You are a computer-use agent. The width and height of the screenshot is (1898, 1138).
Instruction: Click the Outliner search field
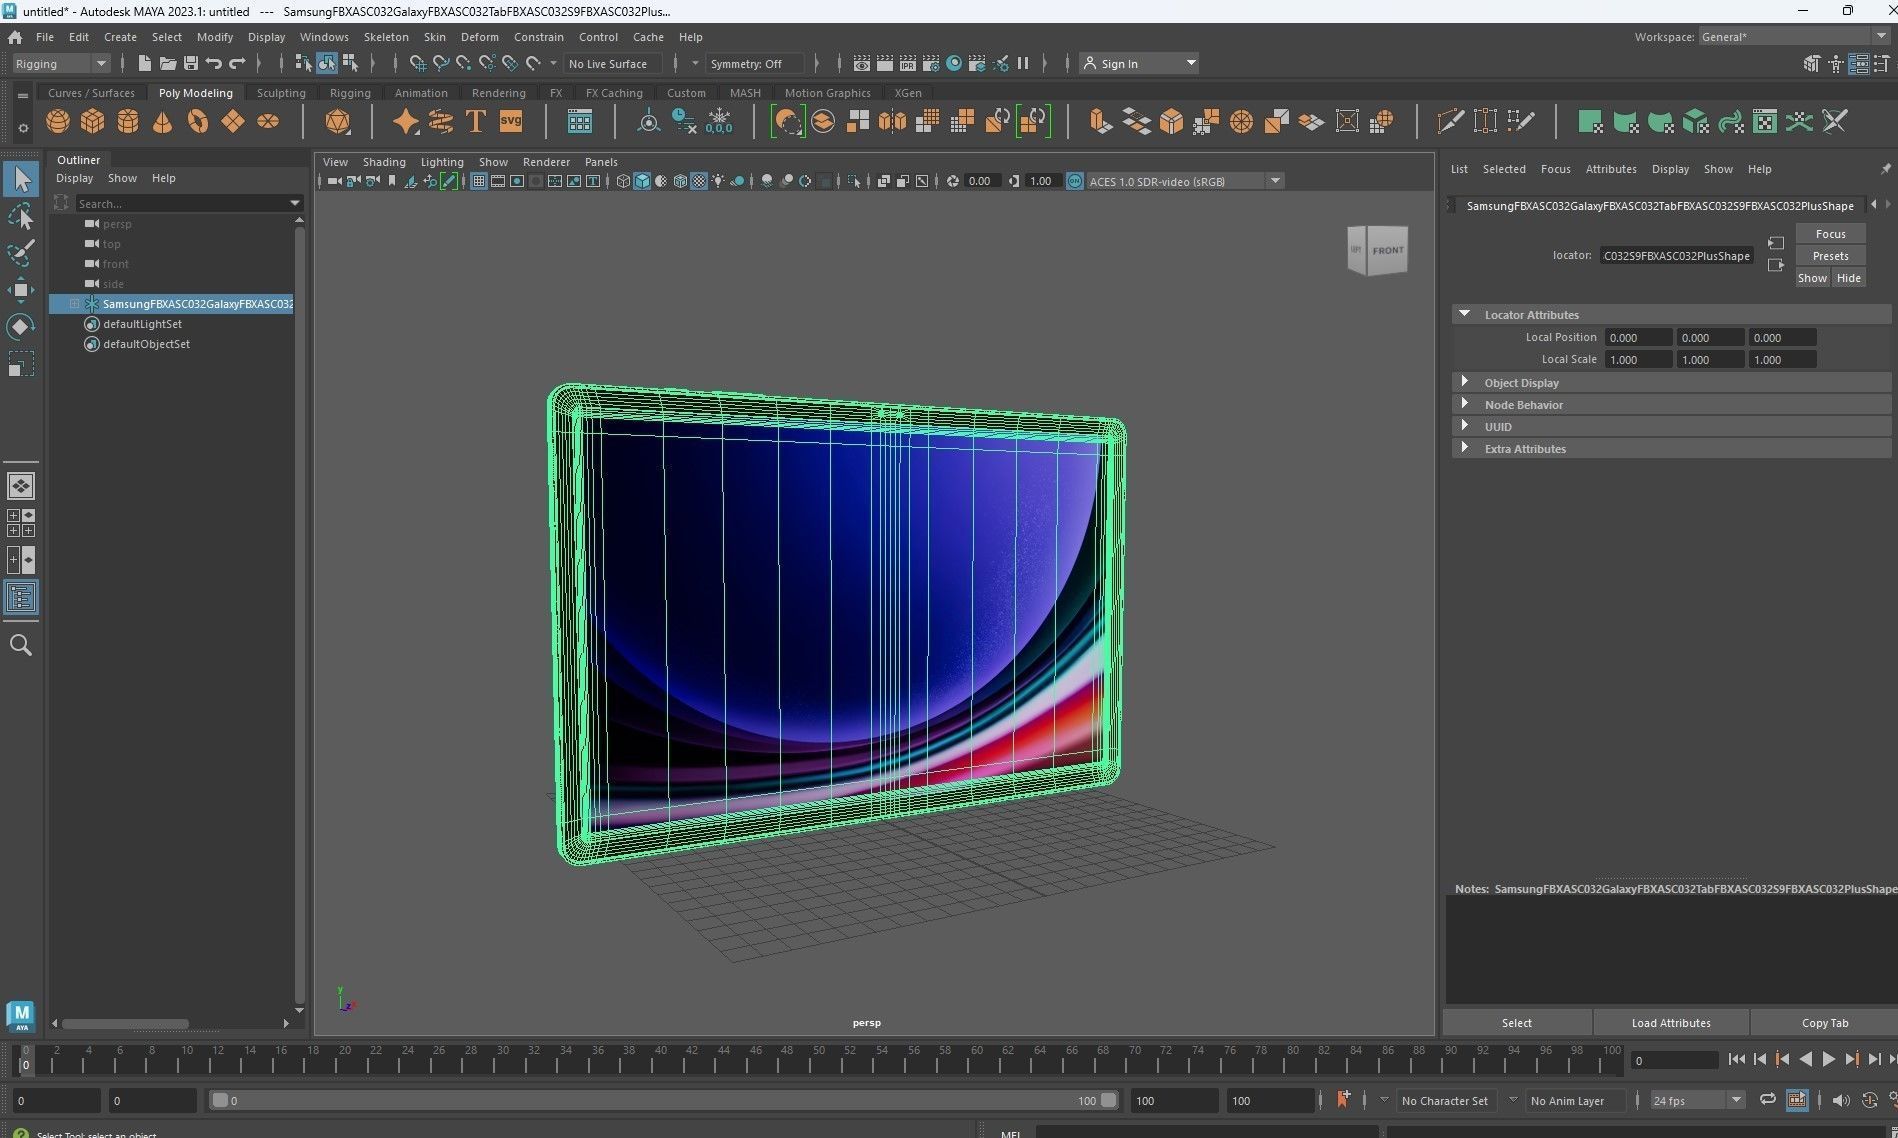(182, 203)
